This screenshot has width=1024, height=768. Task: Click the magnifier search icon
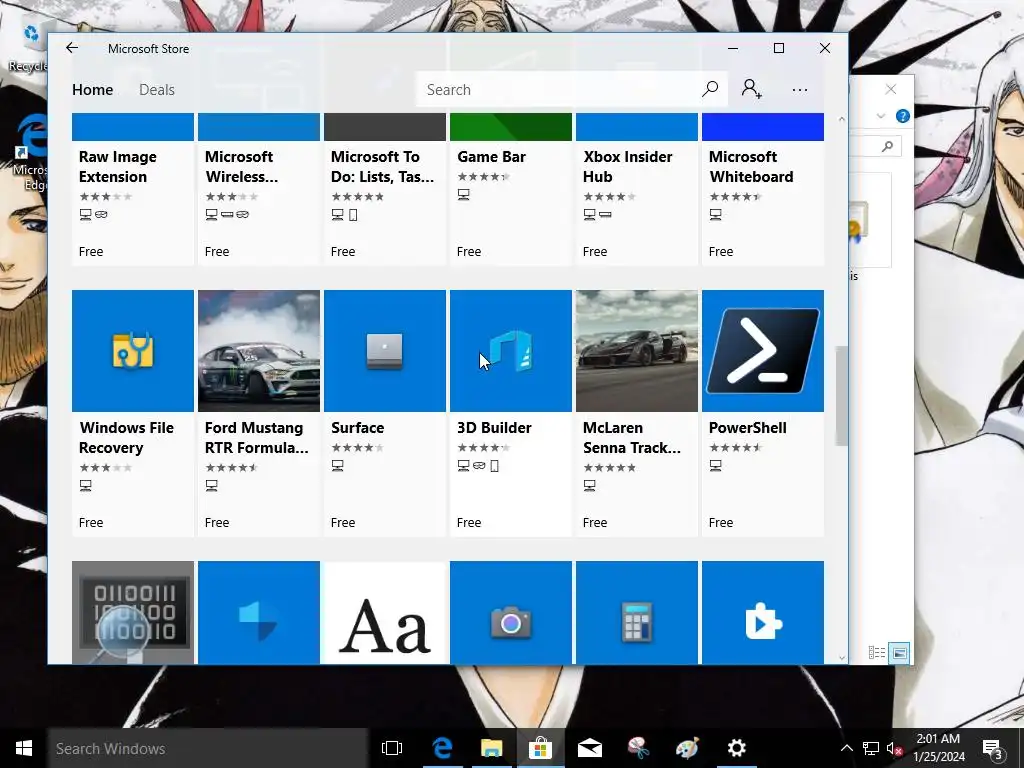(710, 89)
